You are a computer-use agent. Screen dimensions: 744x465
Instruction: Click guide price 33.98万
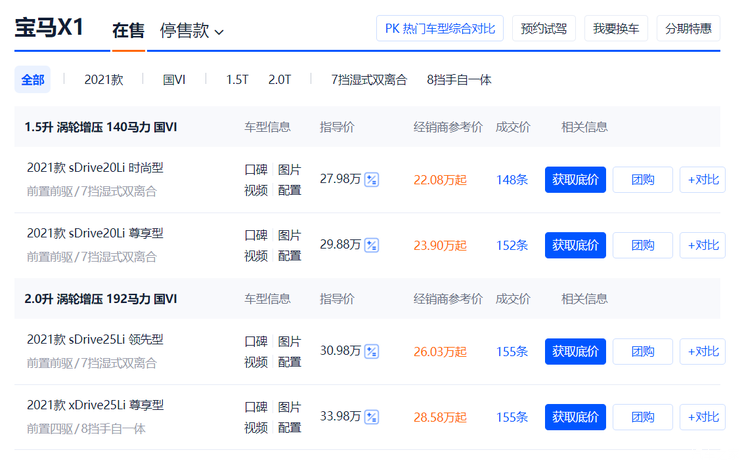coord(340,416)
